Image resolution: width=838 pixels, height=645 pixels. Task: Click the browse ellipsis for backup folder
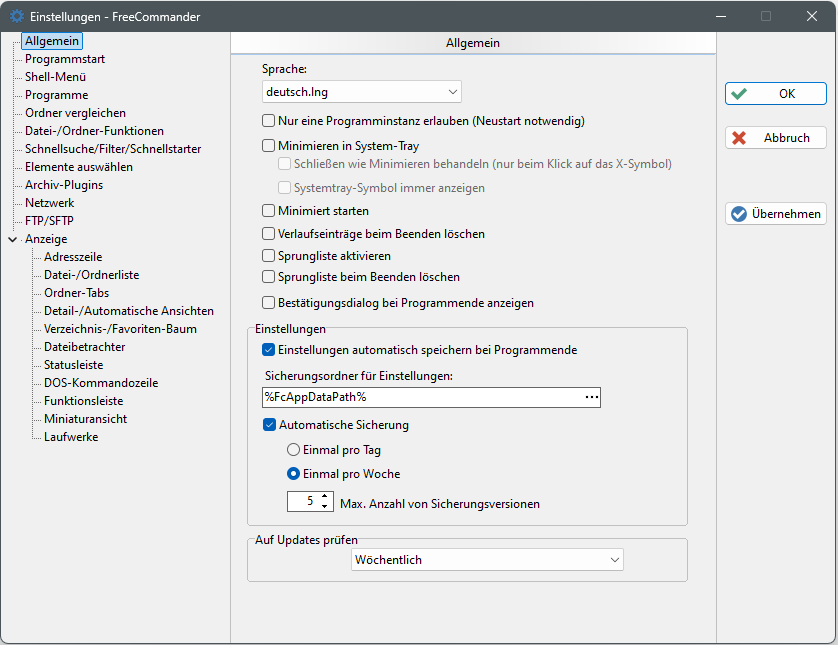[x=592, y=398]
